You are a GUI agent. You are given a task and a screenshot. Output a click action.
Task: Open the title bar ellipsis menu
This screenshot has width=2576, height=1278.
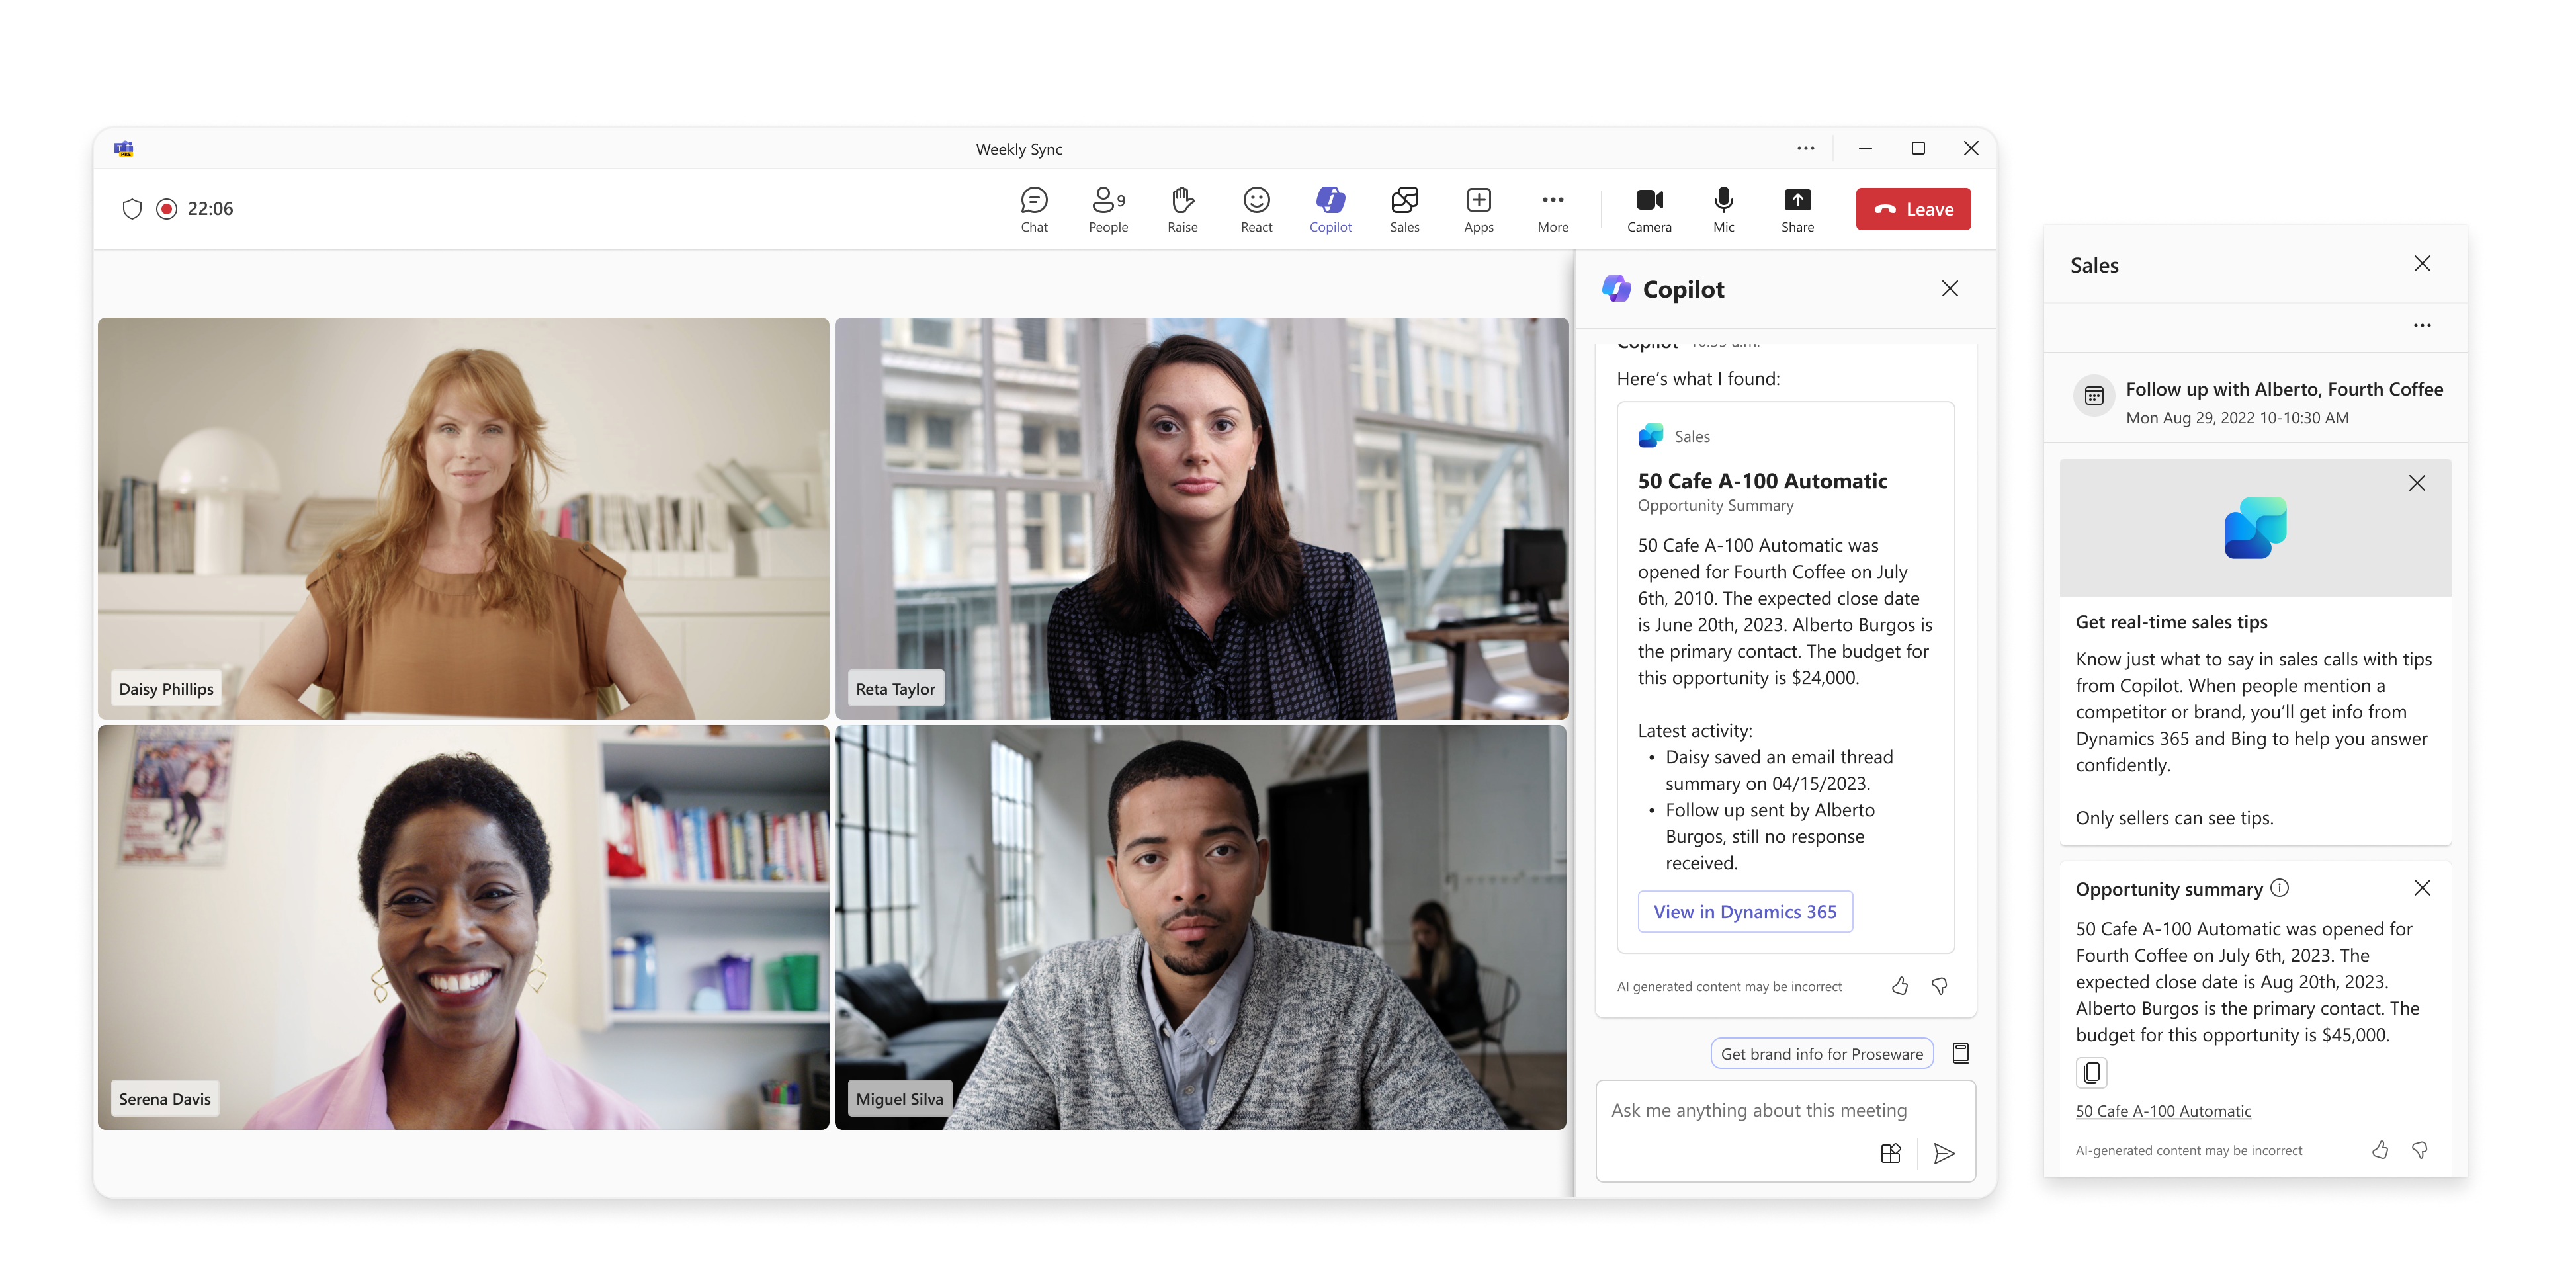[1805, 148]
